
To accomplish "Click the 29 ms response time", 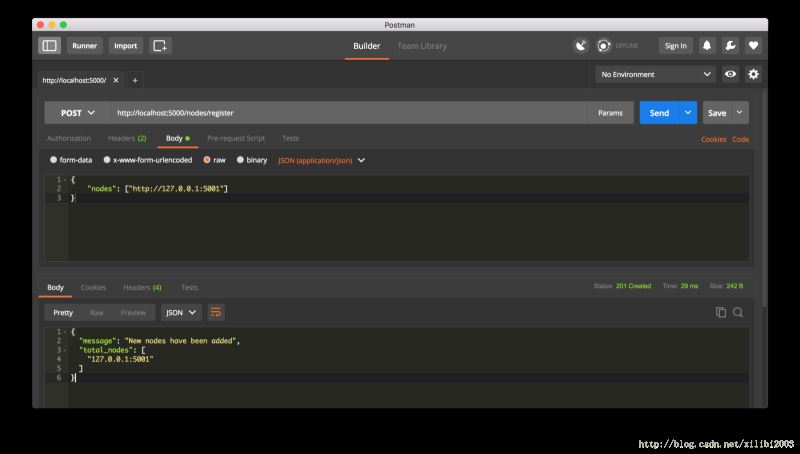I will [689, 286].
